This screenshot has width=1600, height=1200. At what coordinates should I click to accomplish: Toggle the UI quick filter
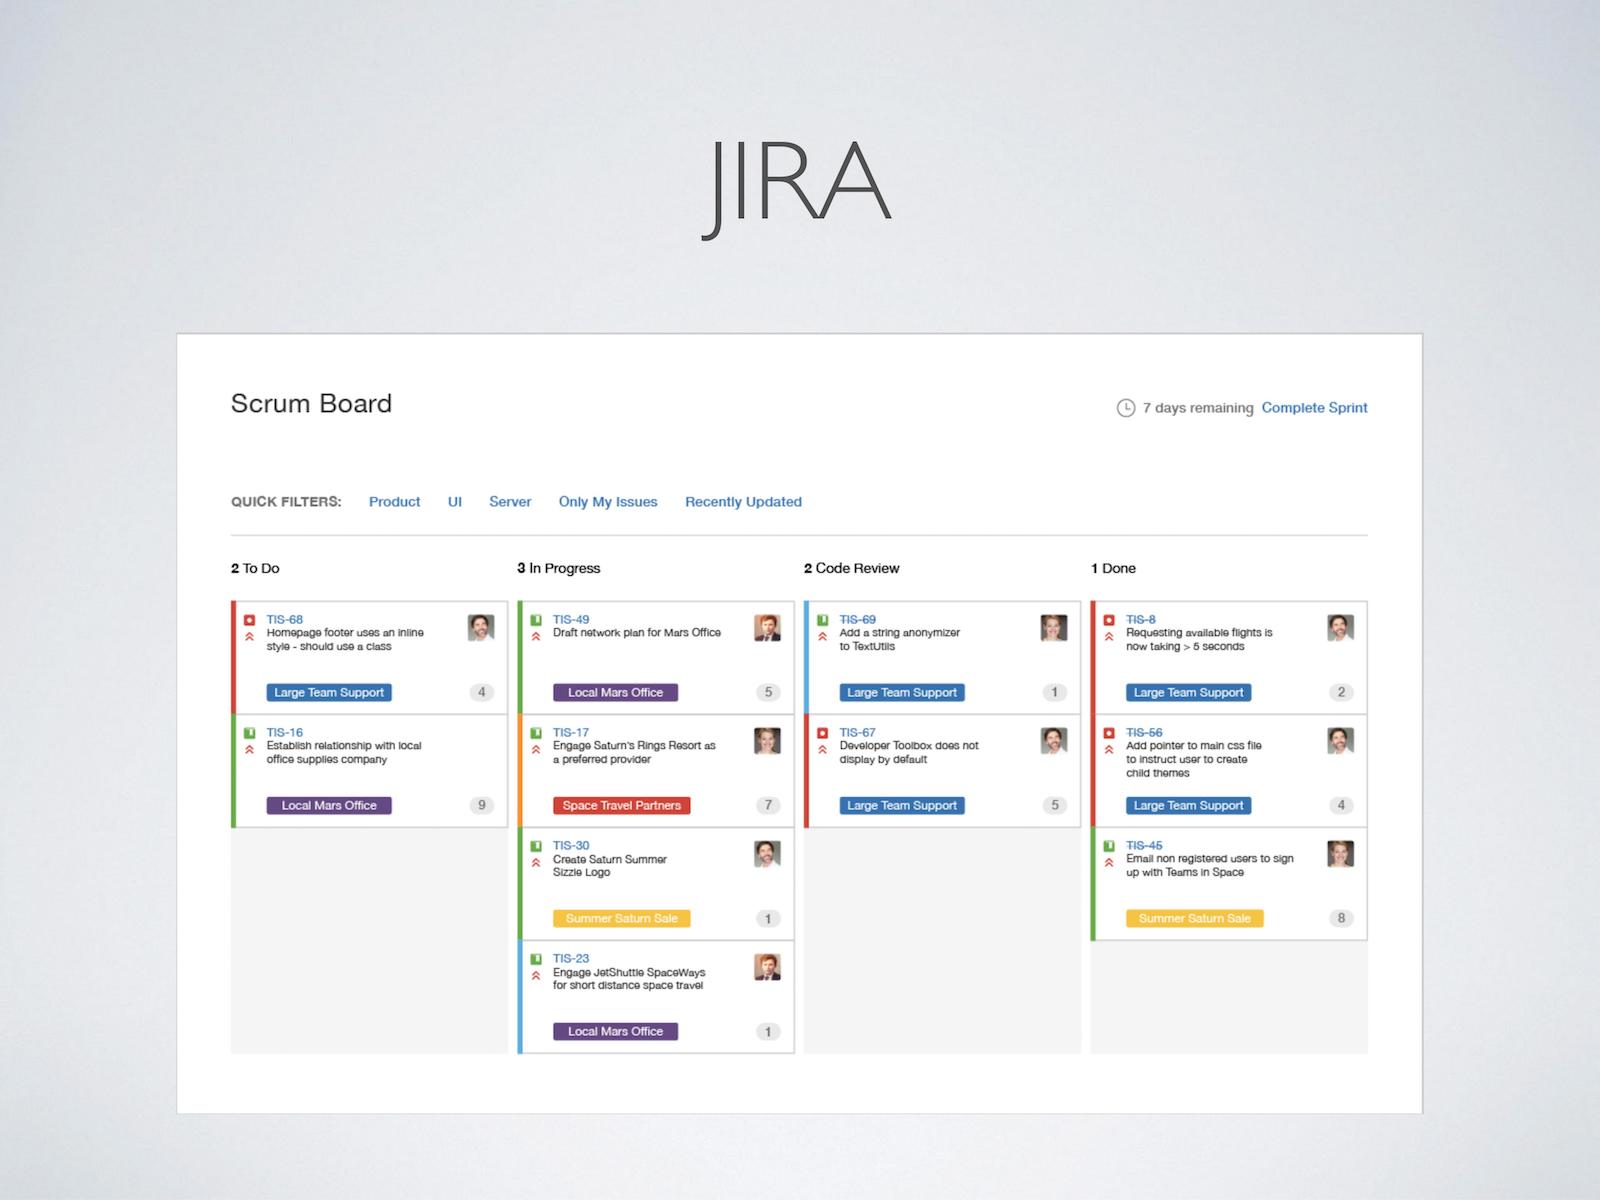click(455, 502)
